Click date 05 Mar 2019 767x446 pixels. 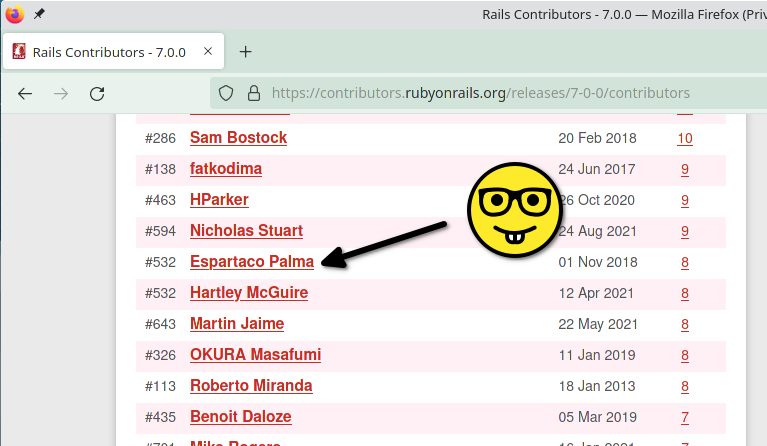click(597, 418)
